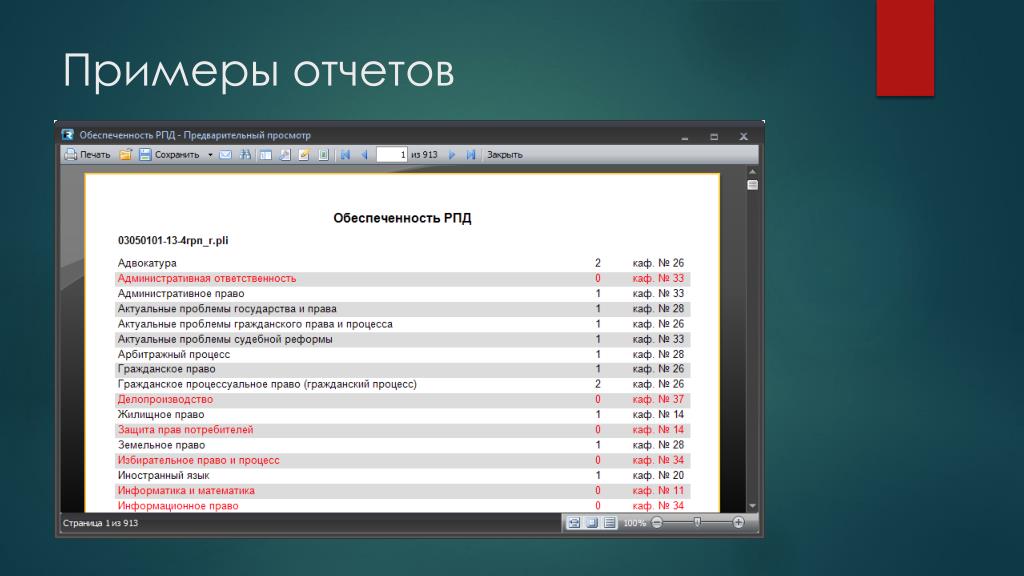Click the edit page pencil icon
The width and height of the screenshot is (1024, 576).
(x=304, y=155)
